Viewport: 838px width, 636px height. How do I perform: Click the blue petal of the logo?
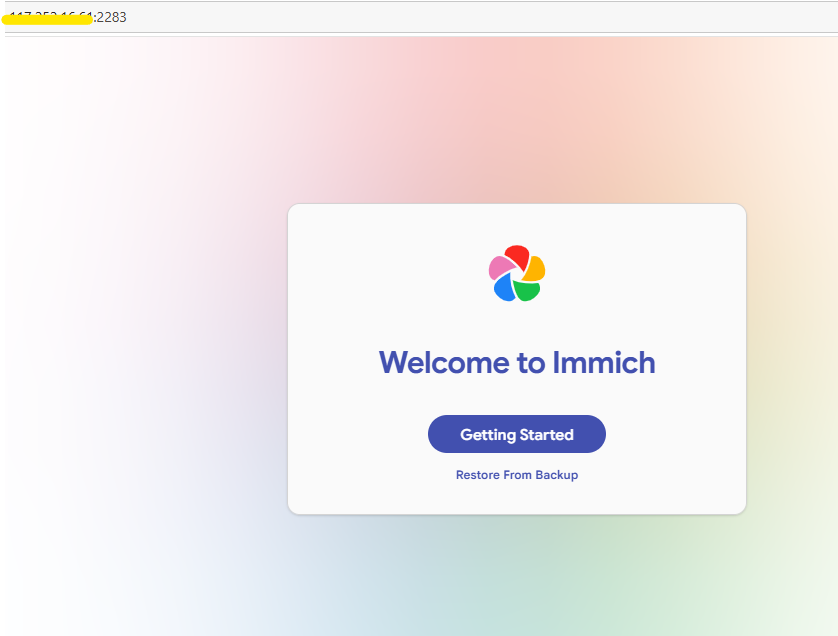point(504,289)
